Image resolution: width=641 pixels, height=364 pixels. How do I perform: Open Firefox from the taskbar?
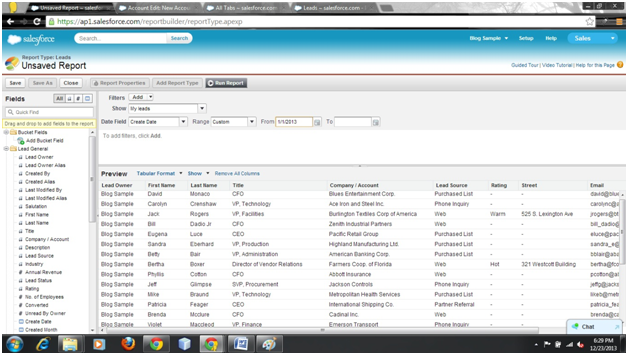click(x=128, y=344)
